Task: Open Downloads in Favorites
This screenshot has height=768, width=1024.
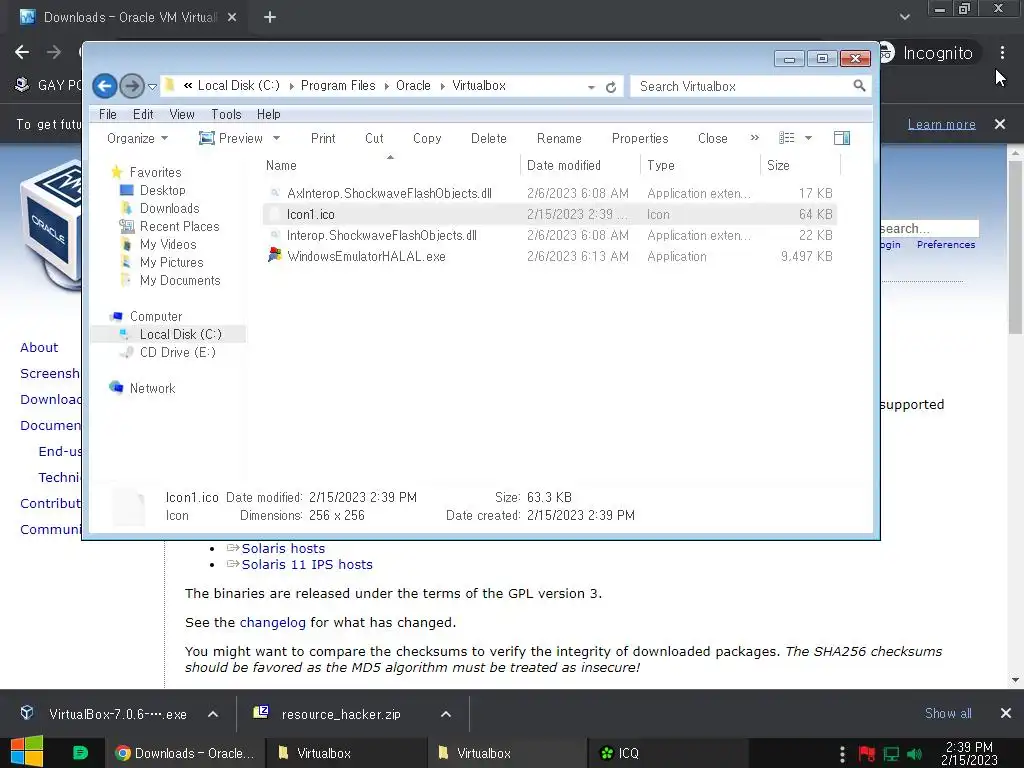Action: (x=169, y=208)
